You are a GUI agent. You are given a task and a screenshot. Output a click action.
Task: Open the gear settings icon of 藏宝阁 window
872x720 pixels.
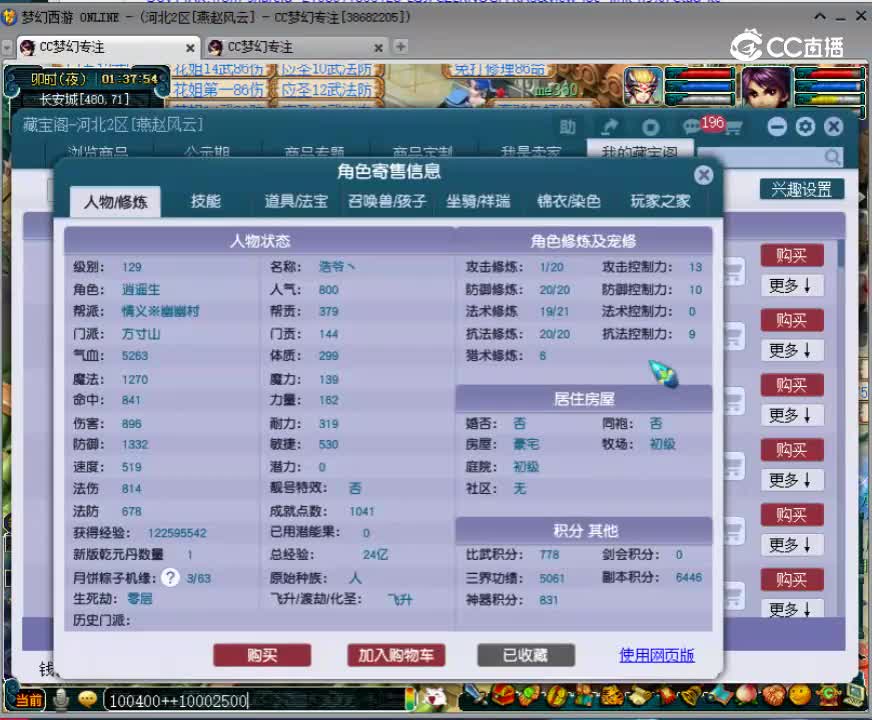(805, 127)
